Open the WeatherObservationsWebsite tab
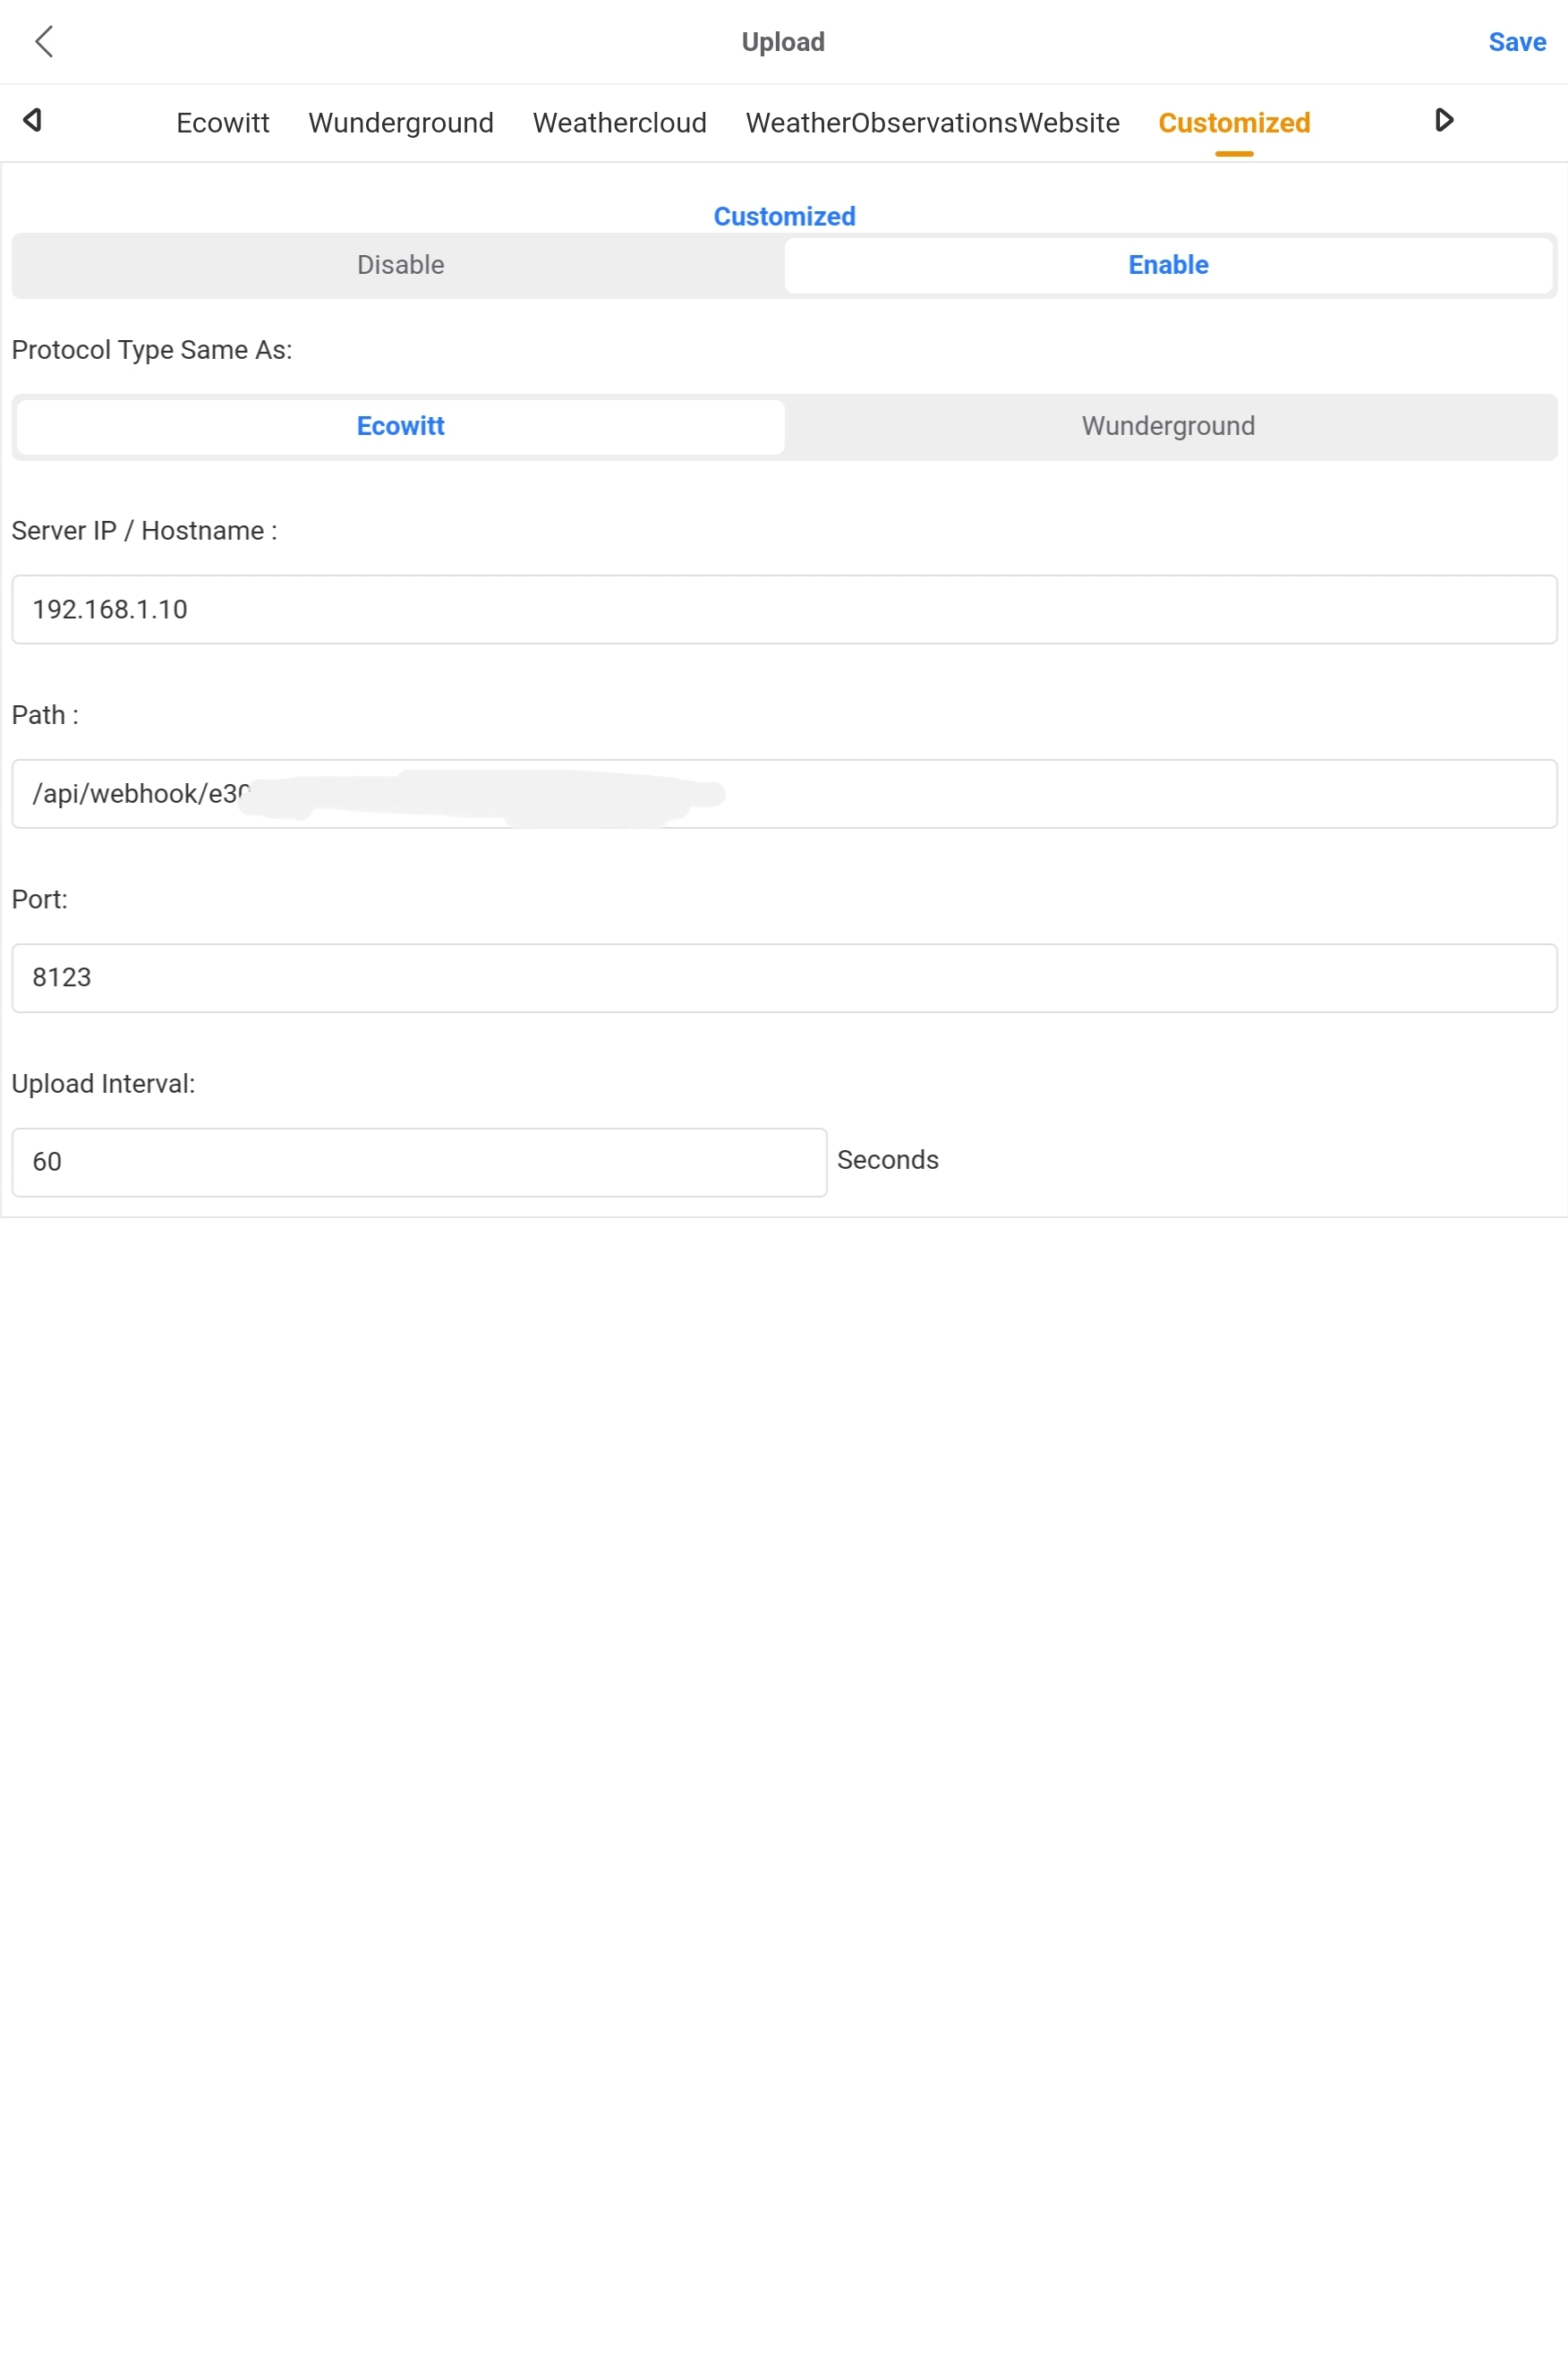The height and width of the screenshot is (2370, 1568). (933, 123)
